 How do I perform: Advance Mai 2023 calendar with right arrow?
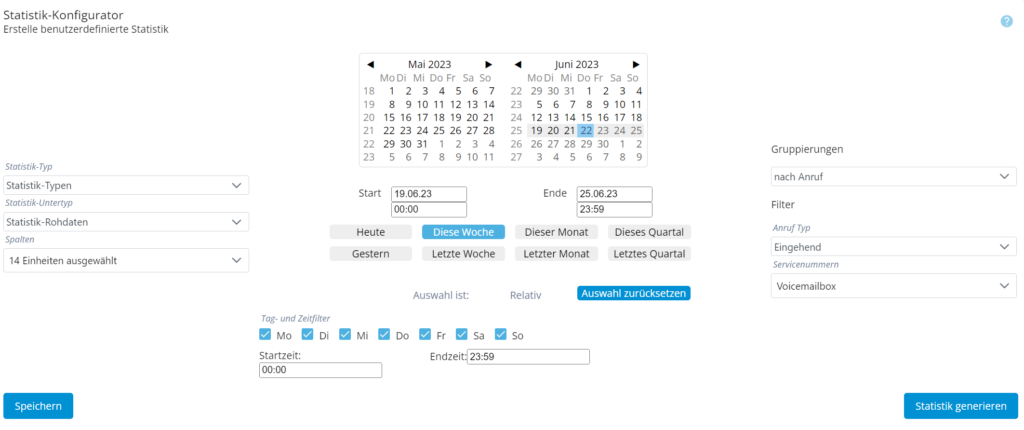(x=488, y=64)
